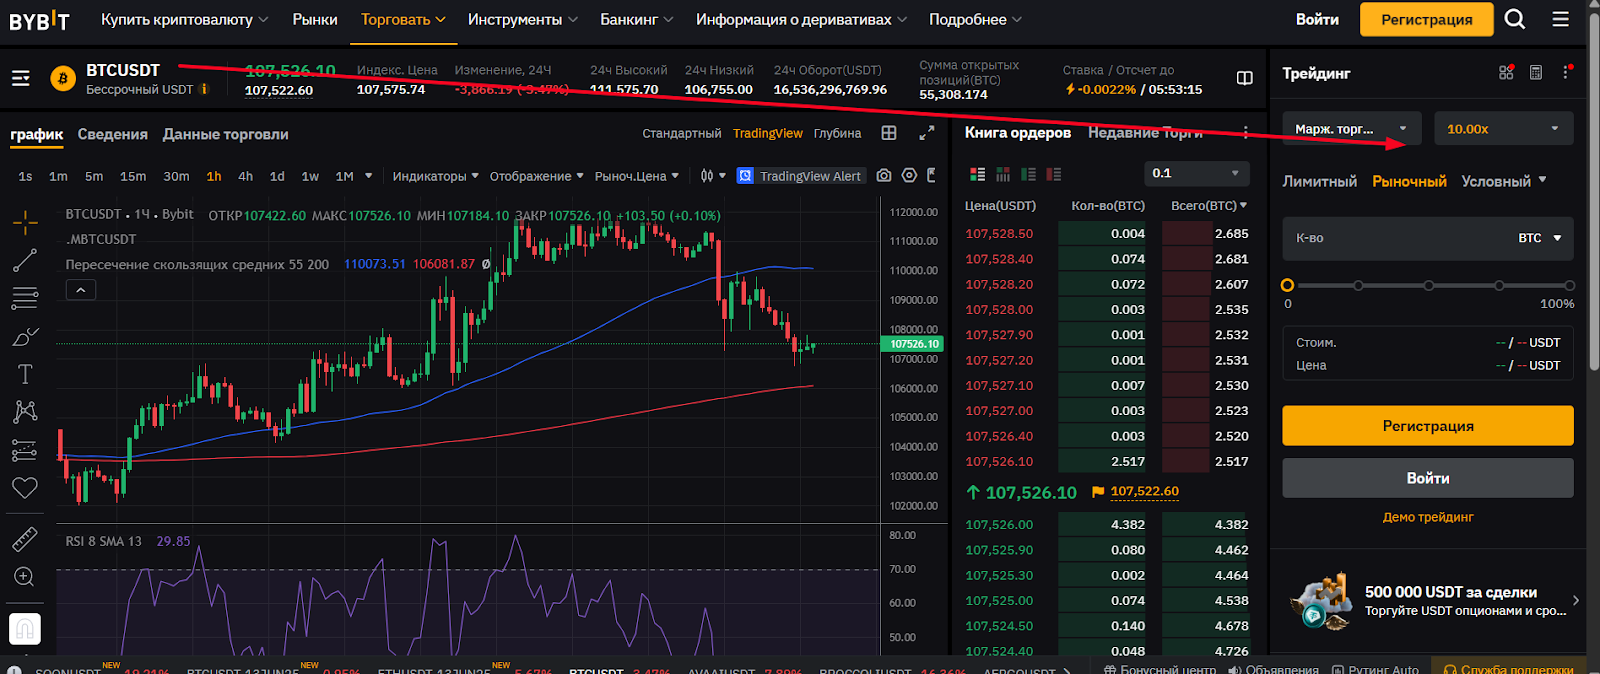Click the heart favorites icon in chart toolbar
This screenshot has height=674, width=1600.
pos(25,488)
